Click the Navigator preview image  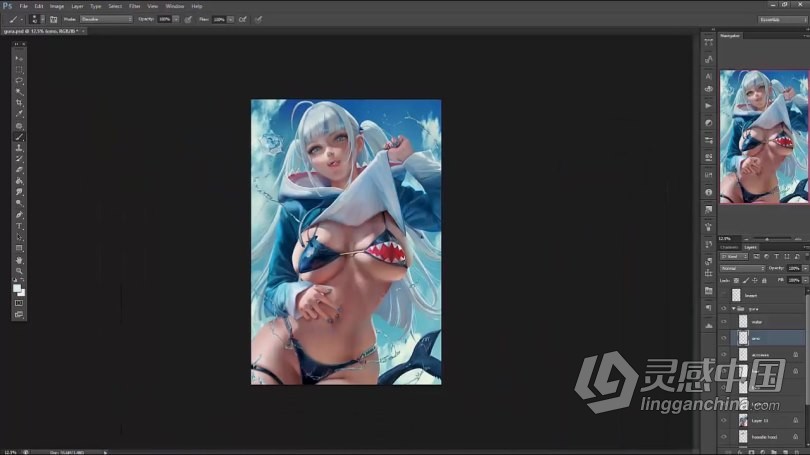point(764,137)
